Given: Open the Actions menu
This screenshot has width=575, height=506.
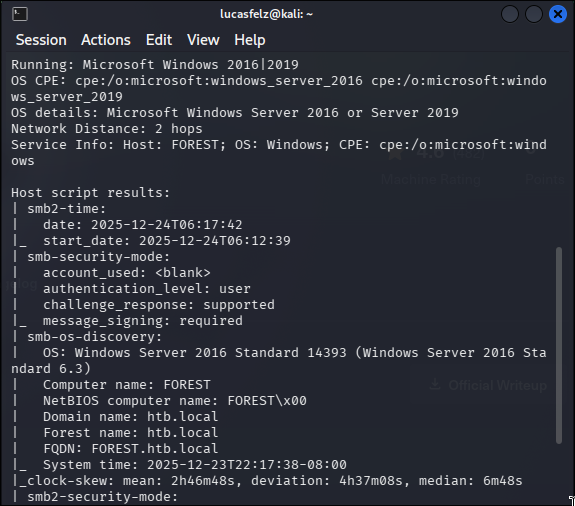Looking at the screenshot, I should pyautogui.click(x=106, y=40).
